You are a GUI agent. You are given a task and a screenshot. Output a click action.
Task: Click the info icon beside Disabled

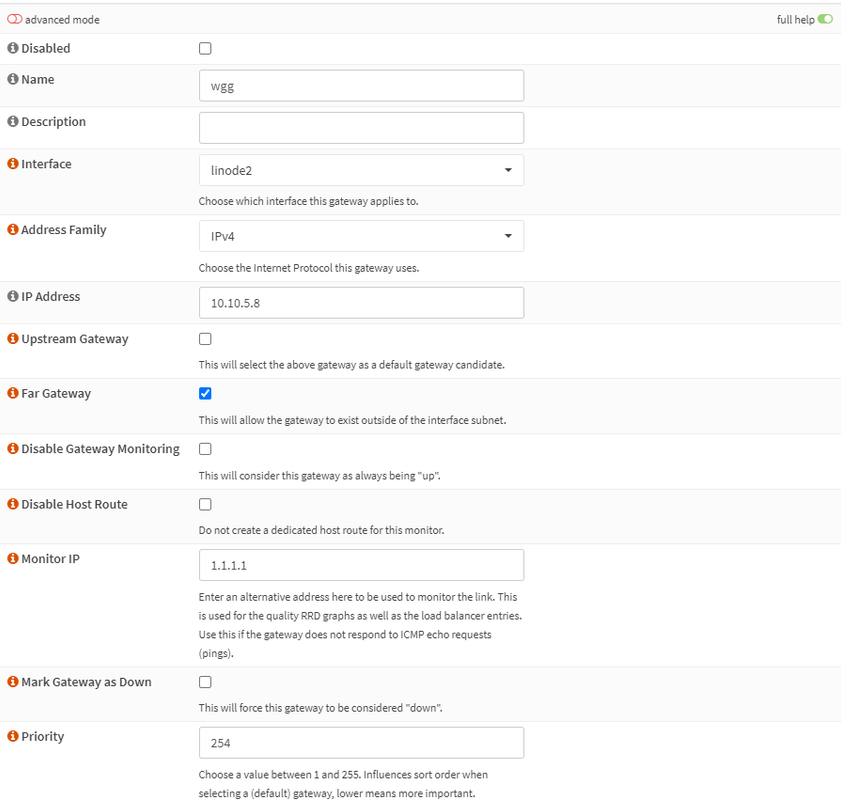[x=13, y=48]
